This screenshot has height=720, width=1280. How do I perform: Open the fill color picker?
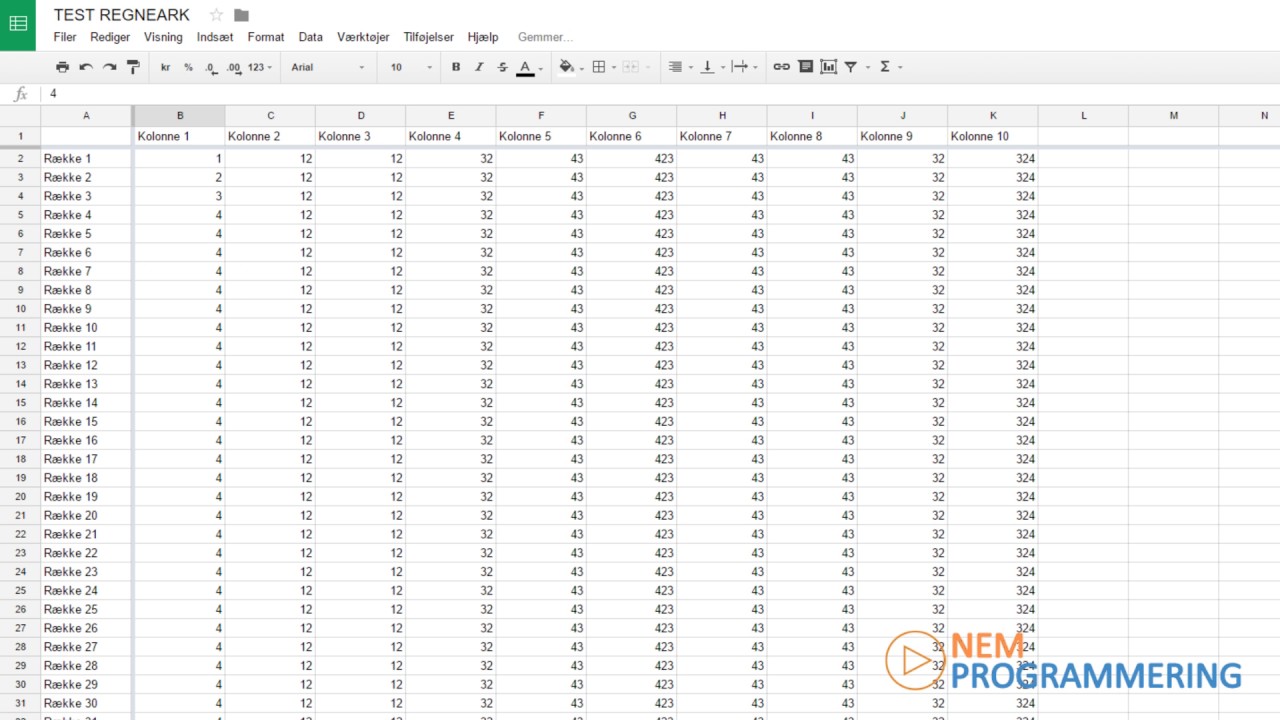(566, 67)
